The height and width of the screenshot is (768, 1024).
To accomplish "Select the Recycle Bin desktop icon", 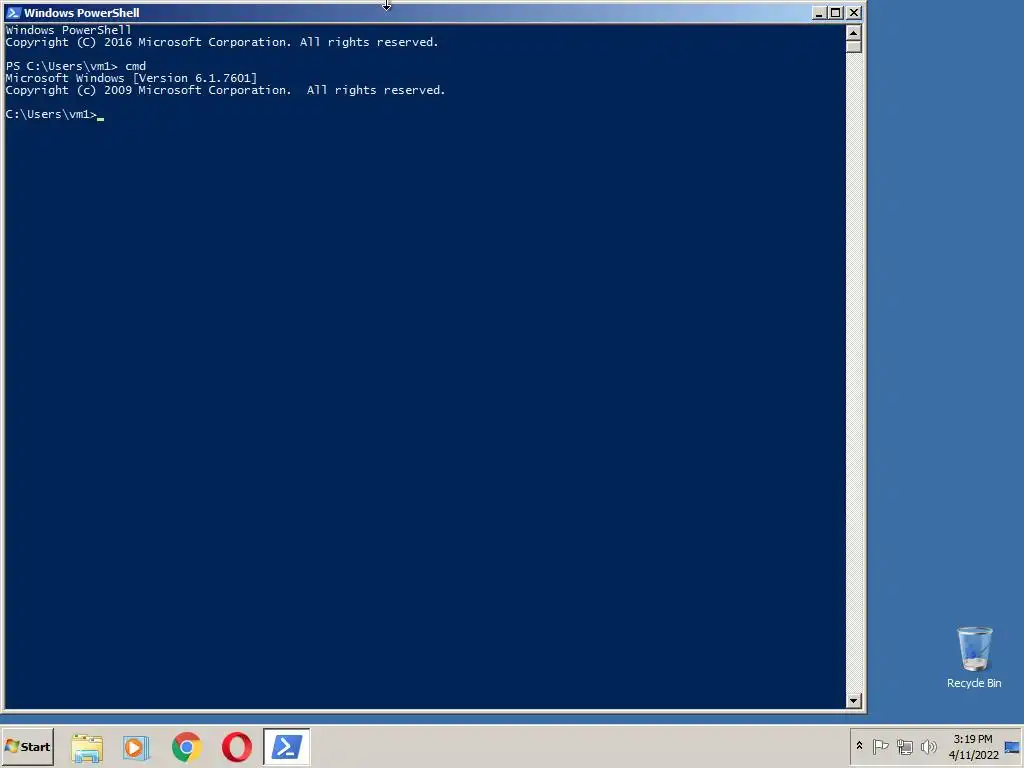I will coord(974,657).
